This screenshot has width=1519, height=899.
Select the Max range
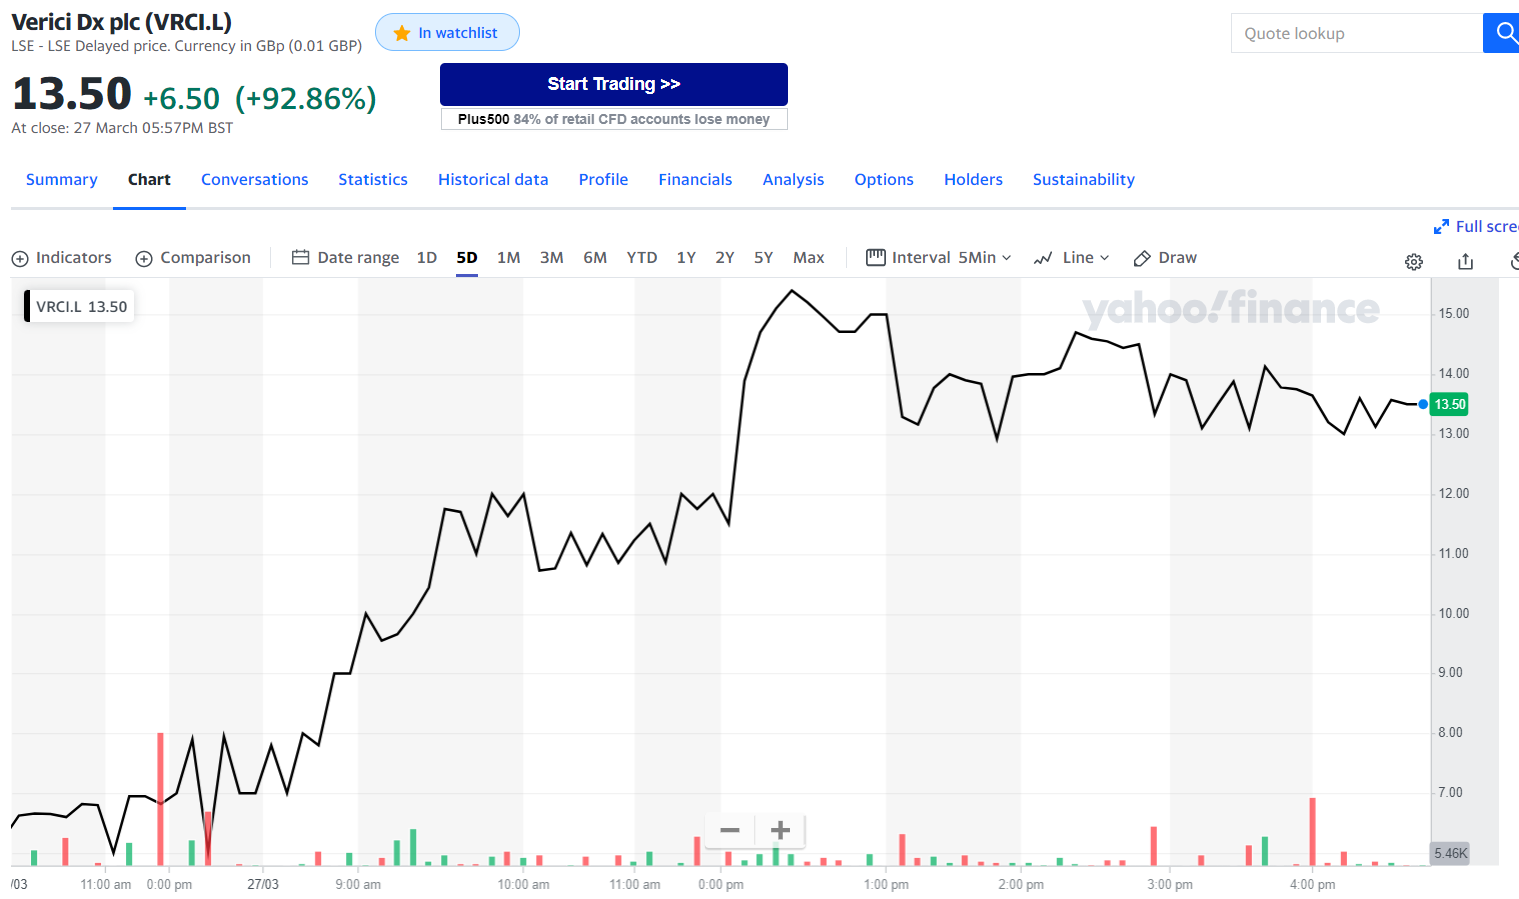809,257
